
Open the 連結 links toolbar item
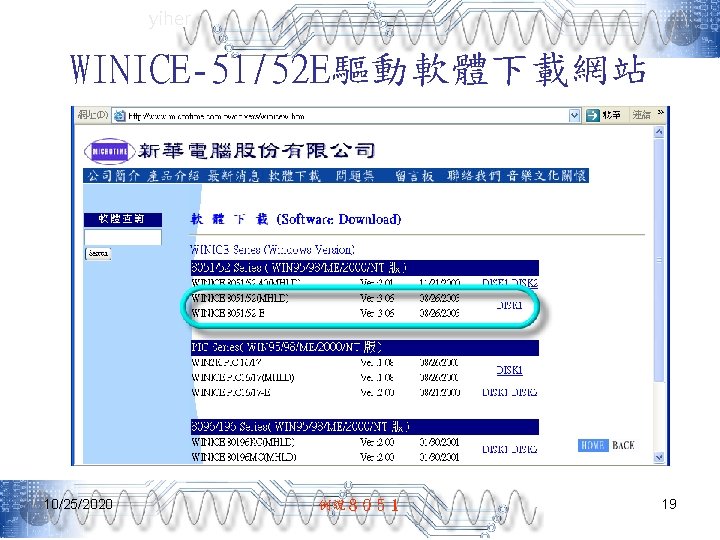tap(641, 115)
